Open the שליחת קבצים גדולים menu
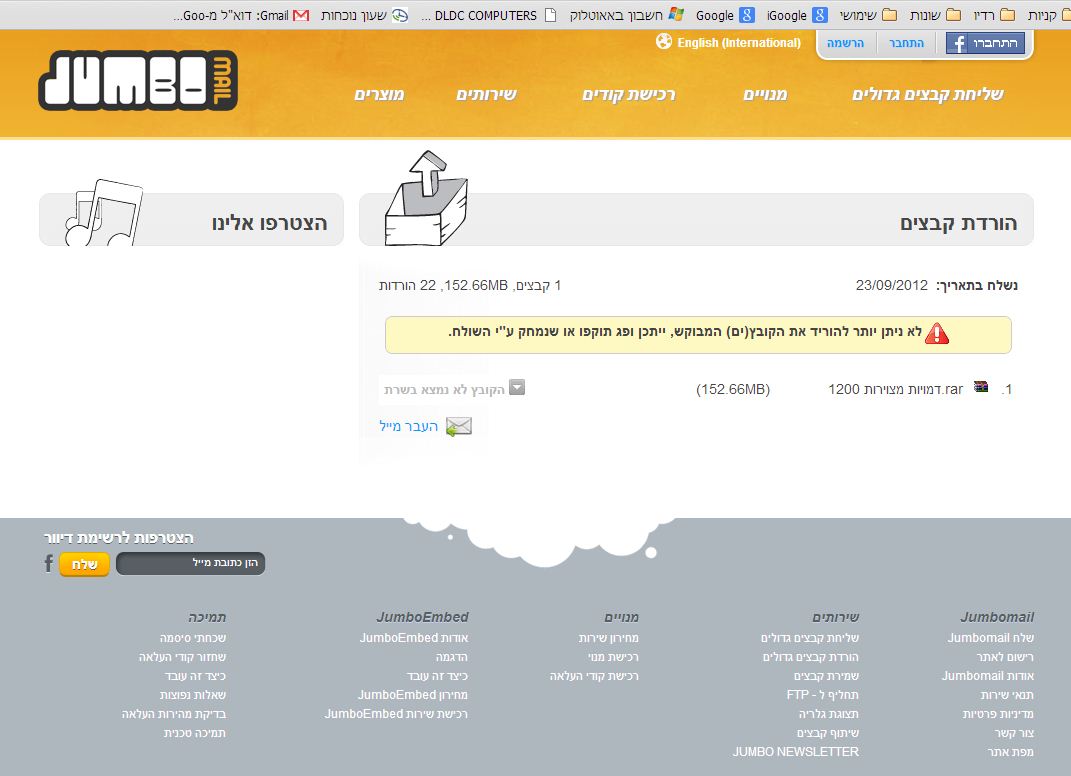The image size is (1071, 776). 928,94
